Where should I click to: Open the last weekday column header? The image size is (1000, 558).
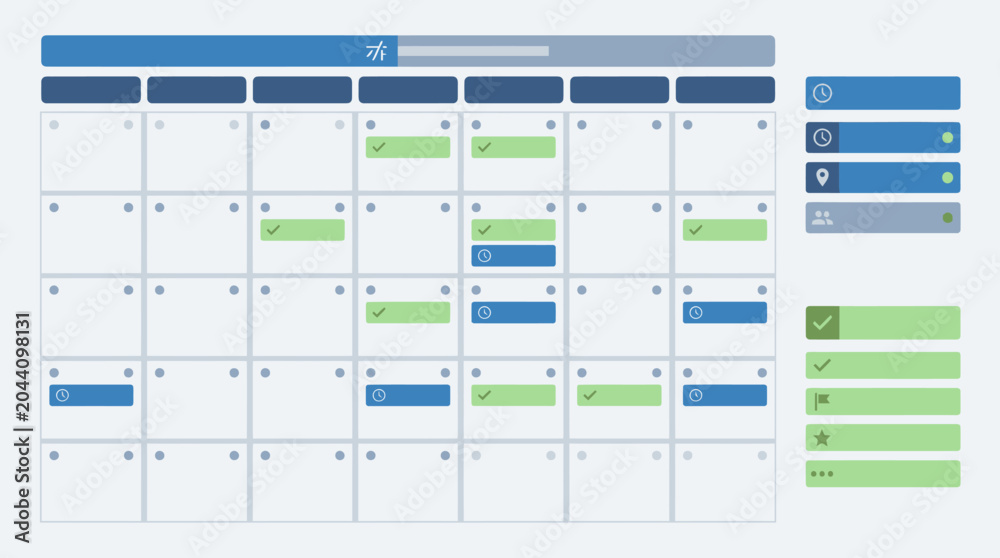click(725, 90)
